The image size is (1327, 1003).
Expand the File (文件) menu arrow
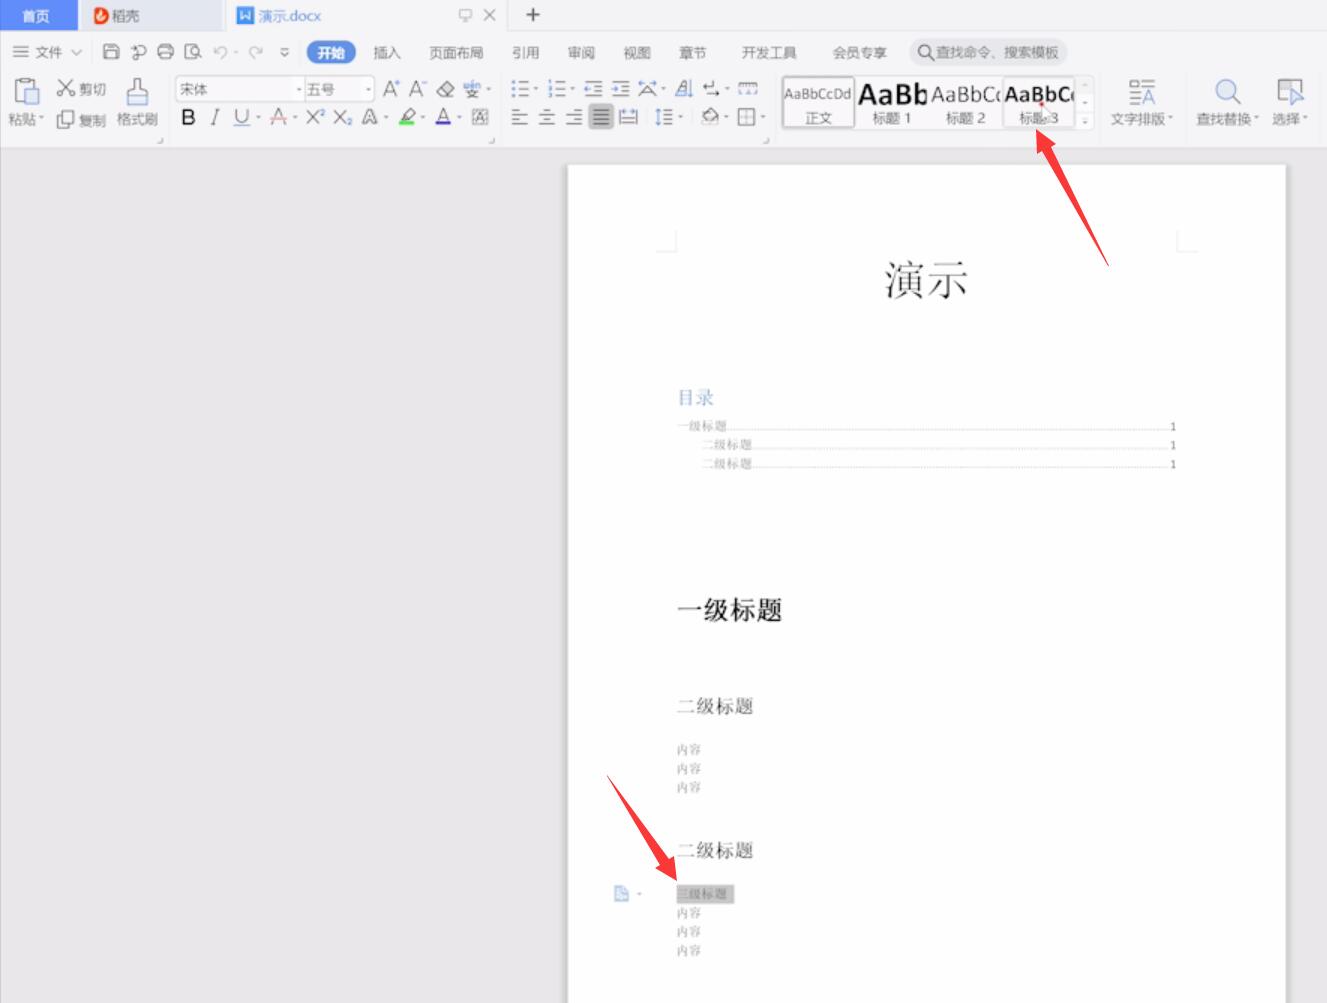(x=76, y=52)
